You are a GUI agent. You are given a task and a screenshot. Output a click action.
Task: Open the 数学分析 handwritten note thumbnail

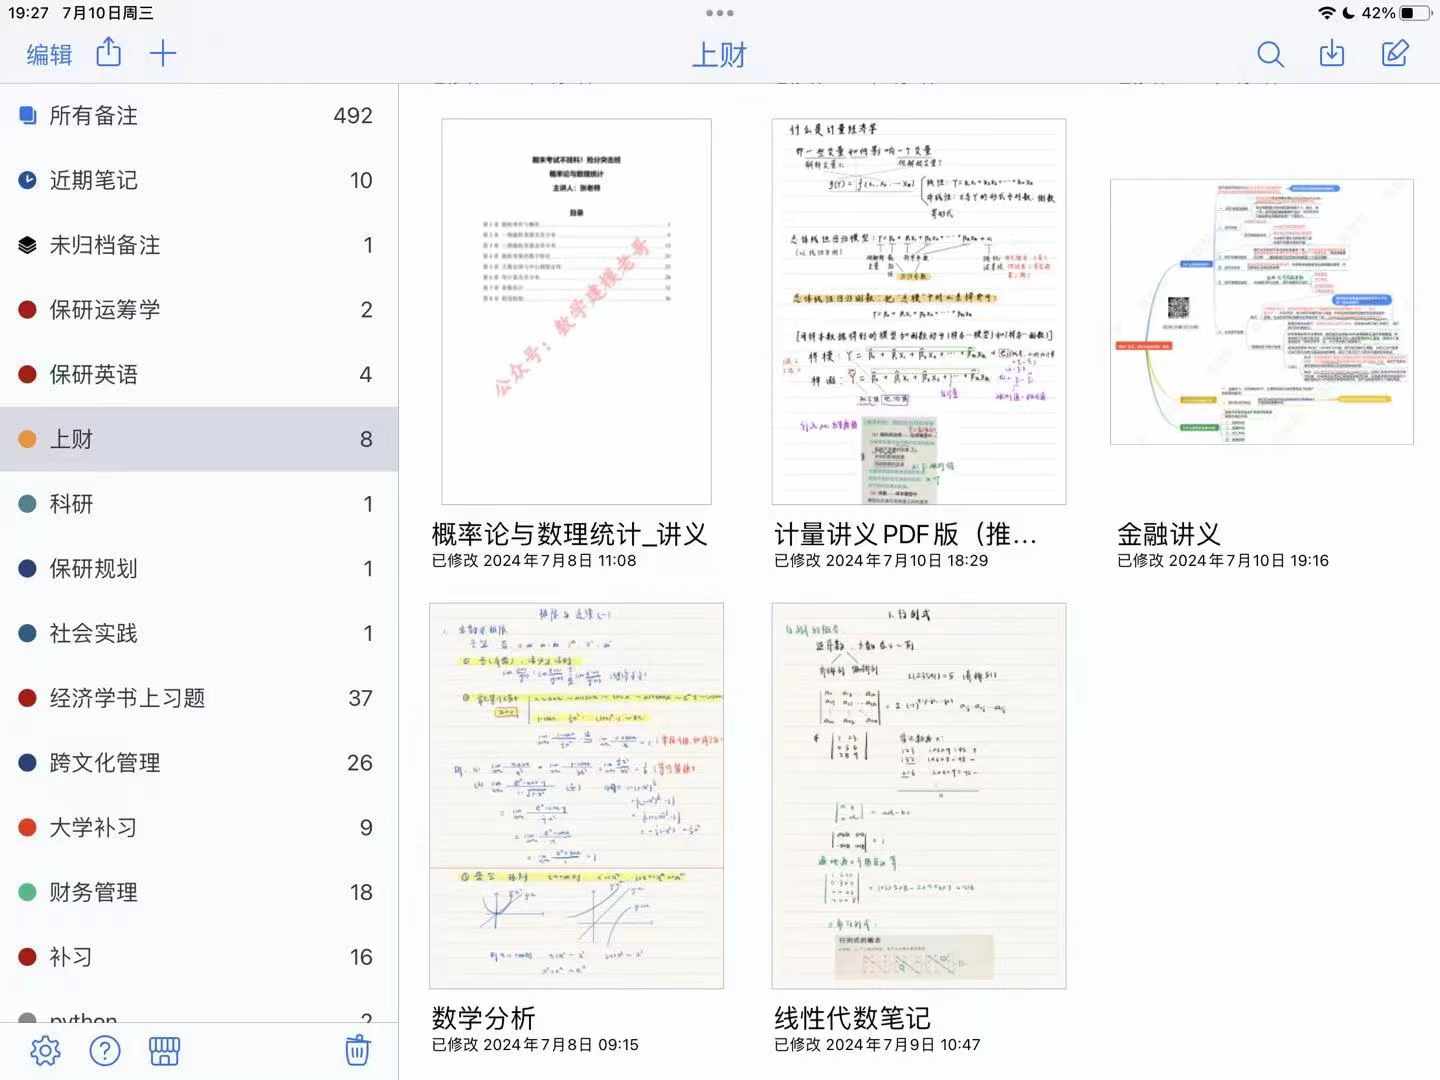[x=576, y=796]
